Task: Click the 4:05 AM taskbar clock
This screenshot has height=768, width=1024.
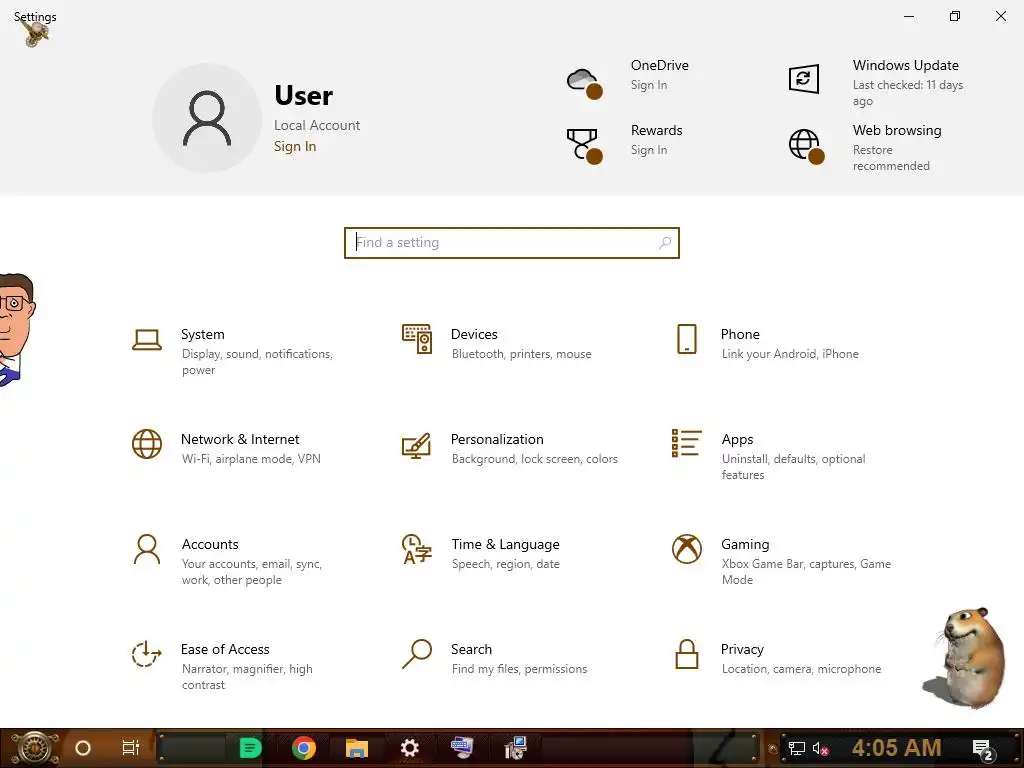Action: pos(896,748)
